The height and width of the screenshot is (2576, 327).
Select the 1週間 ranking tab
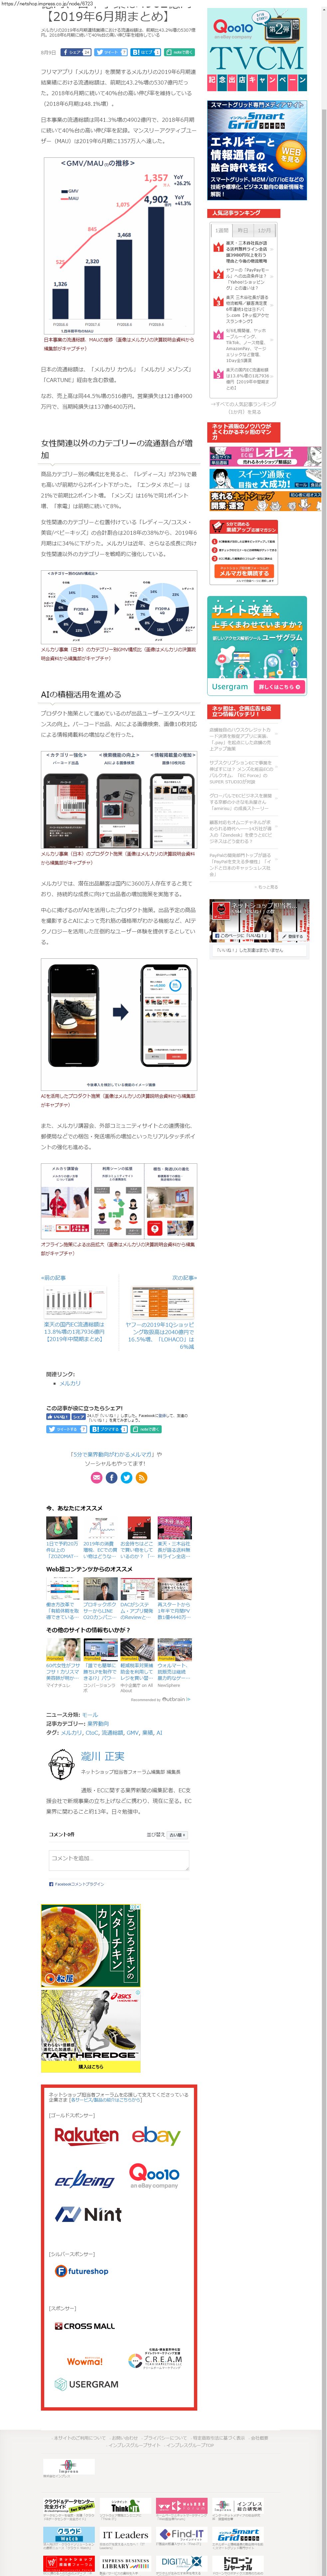coord(222,230)
